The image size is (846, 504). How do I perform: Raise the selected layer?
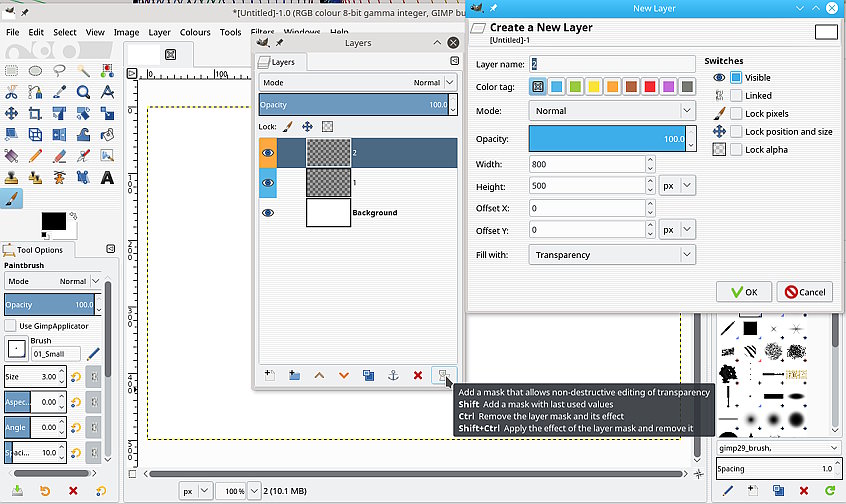pos(319,375)
